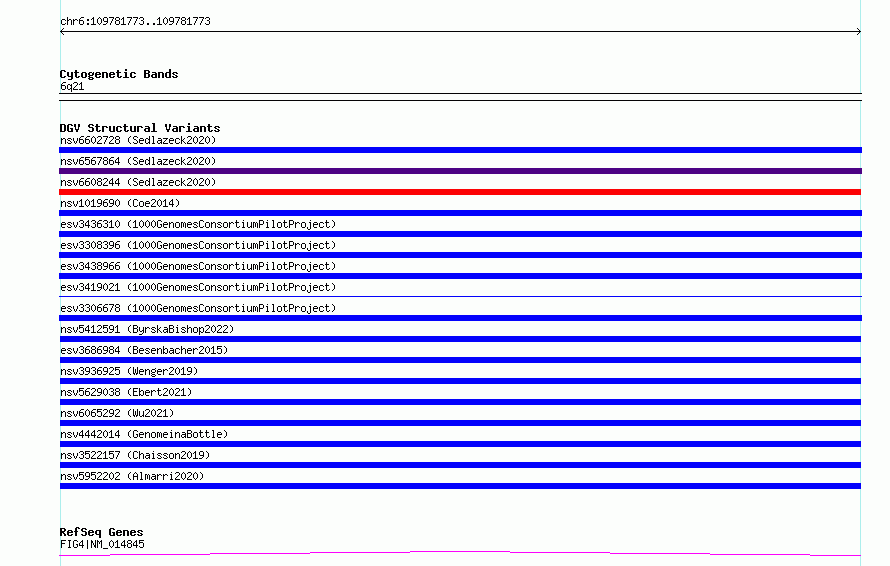This screenshot has width=890, height=566.
Task: Click the magenta FIG4 gene line
Action: point(460,553)
